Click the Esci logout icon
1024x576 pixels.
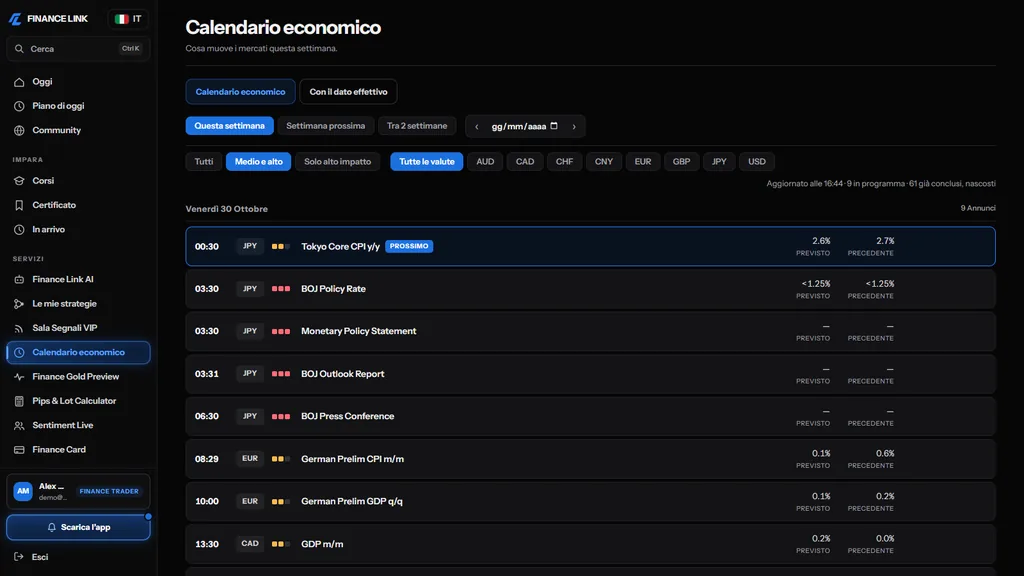[x=19, y=557]
